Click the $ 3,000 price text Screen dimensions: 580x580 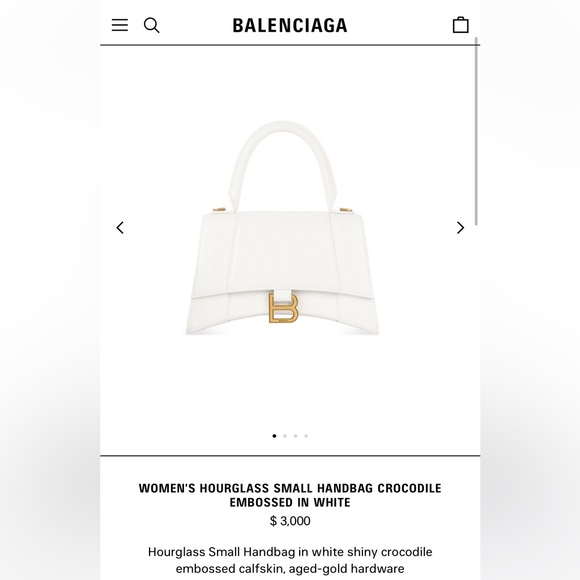pyautogui.click(x=290, y=521)
